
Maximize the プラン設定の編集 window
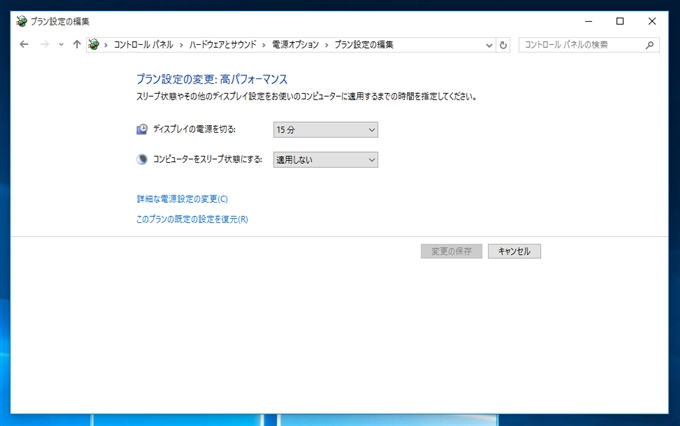(620, 21)
